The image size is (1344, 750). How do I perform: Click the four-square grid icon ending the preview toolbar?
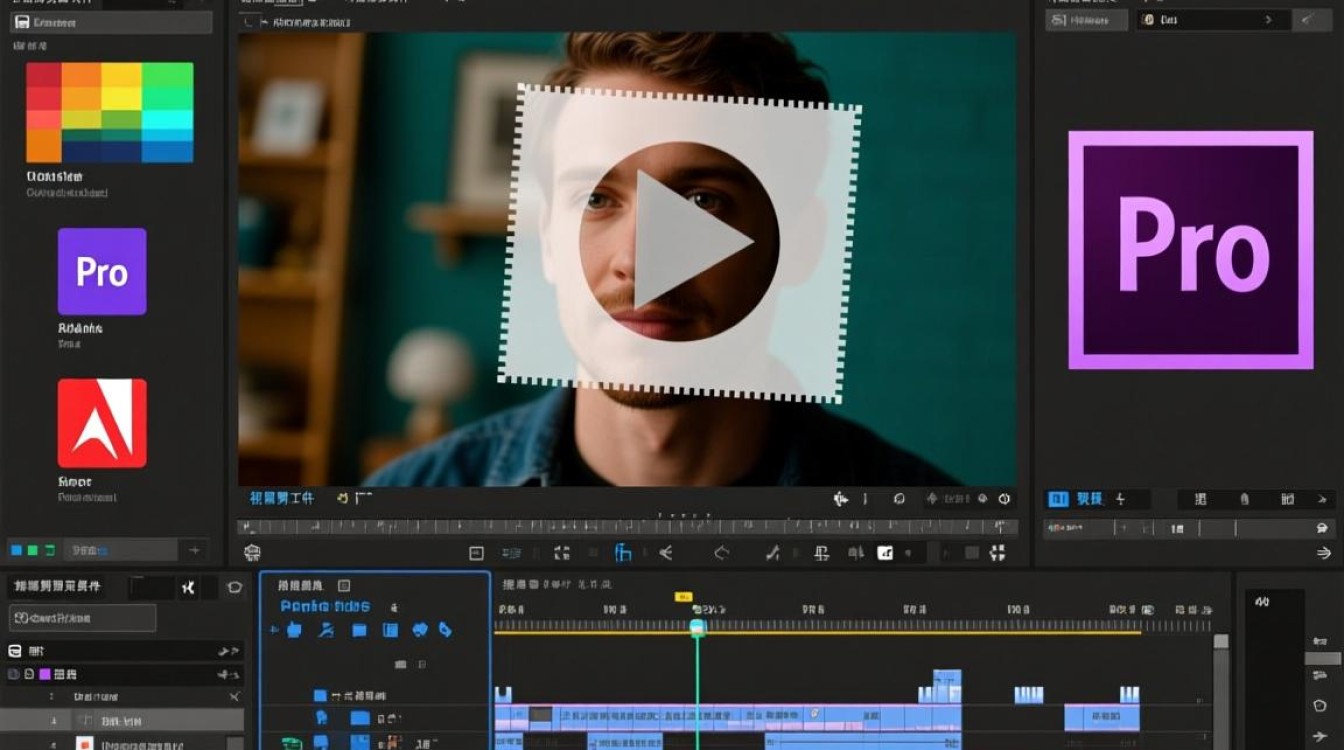(997, 553)
